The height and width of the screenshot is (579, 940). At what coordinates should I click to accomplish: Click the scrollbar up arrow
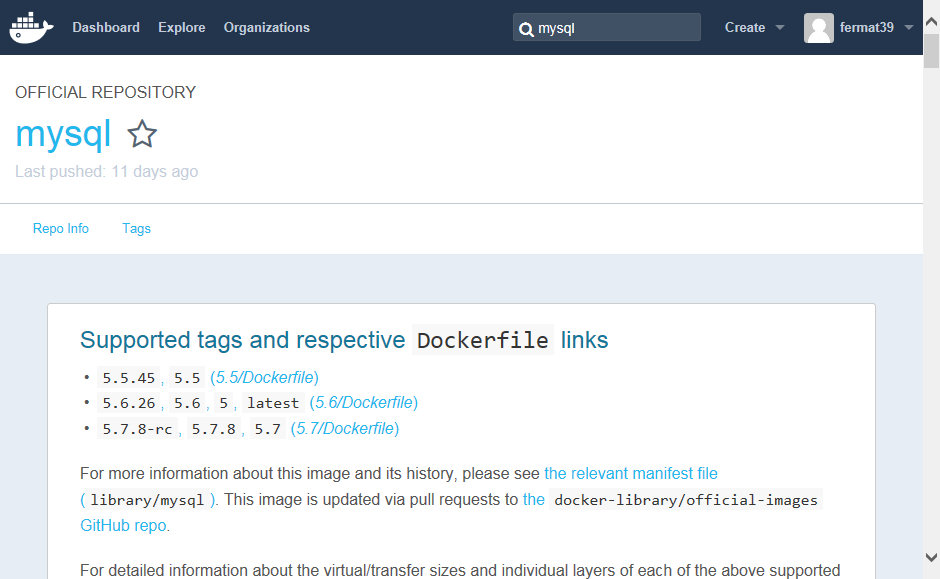pyautogui.click(x=932, y=22)
